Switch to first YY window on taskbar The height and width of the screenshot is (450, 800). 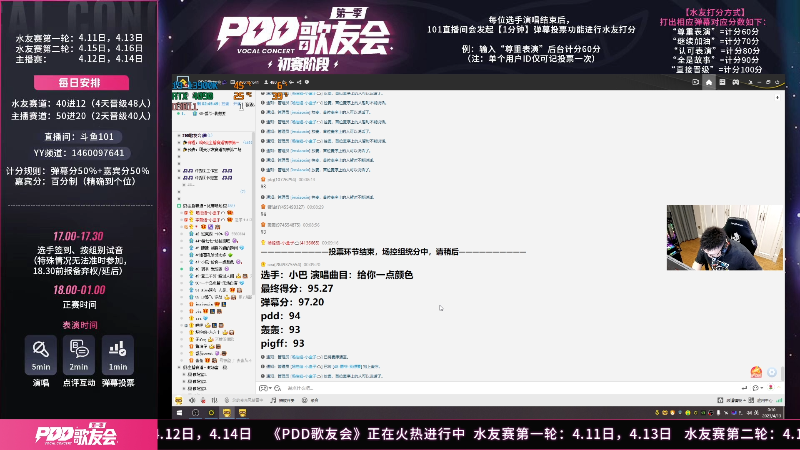(x=227, y=413)
